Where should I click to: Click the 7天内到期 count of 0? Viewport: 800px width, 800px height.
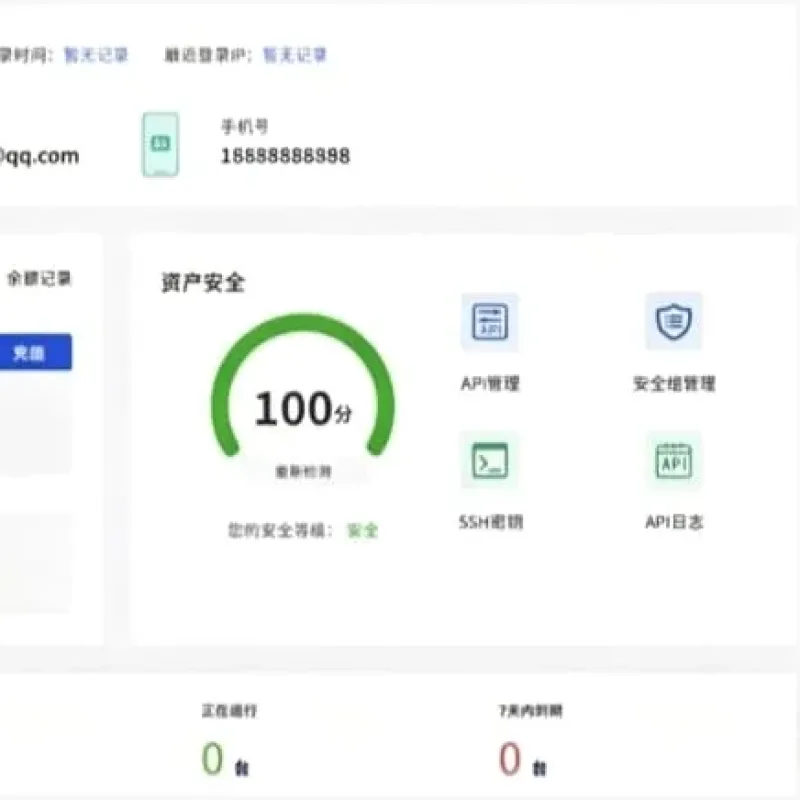click(x=510, y=758)
